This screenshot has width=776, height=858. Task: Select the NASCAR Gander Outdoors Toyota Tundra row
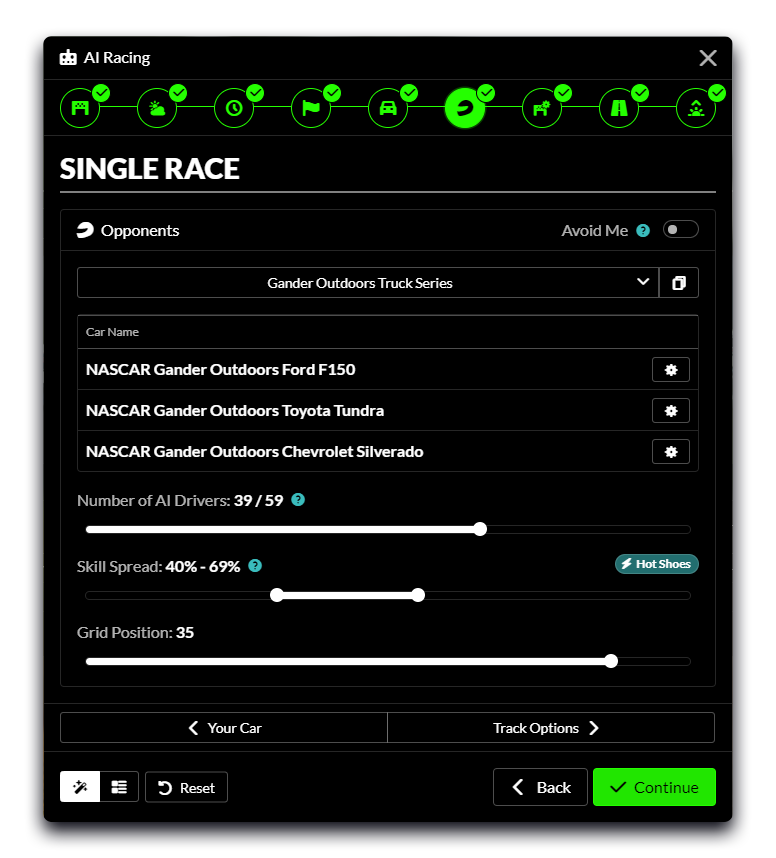point(388,411)
